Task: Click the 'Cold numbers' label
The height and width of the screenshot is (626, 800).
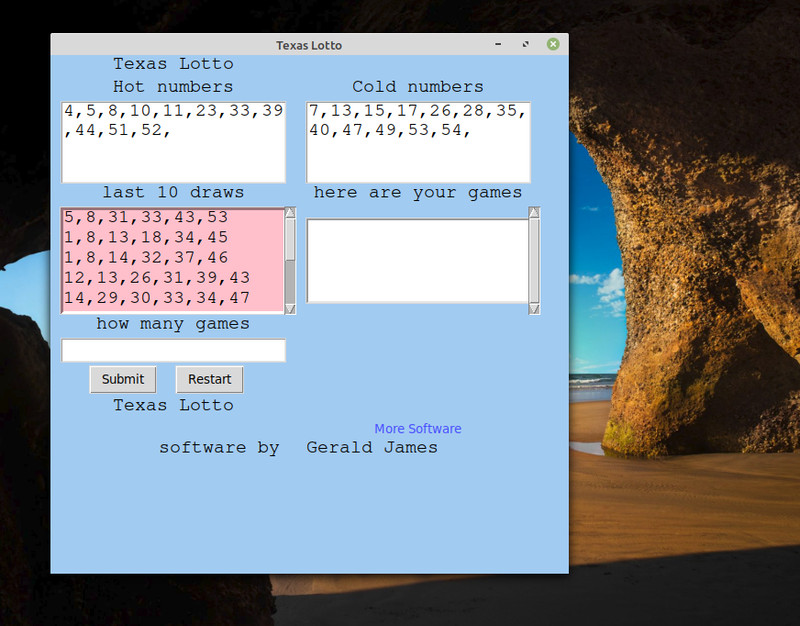Action: 418,87
